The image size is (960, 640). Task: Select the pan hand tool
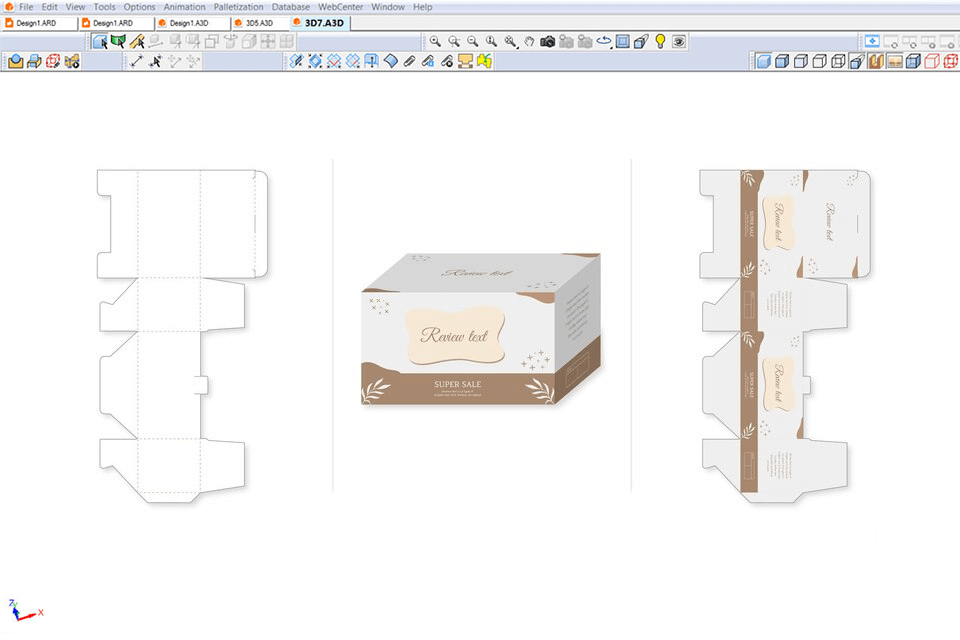pos(529,41)
